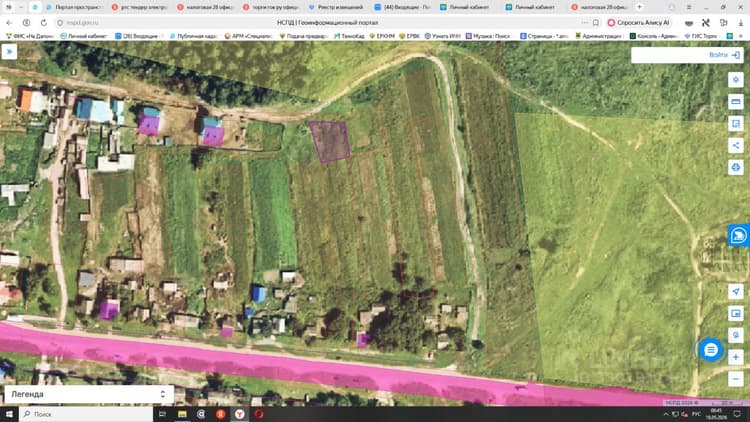Open the notification center icon

tap(737, 414)
